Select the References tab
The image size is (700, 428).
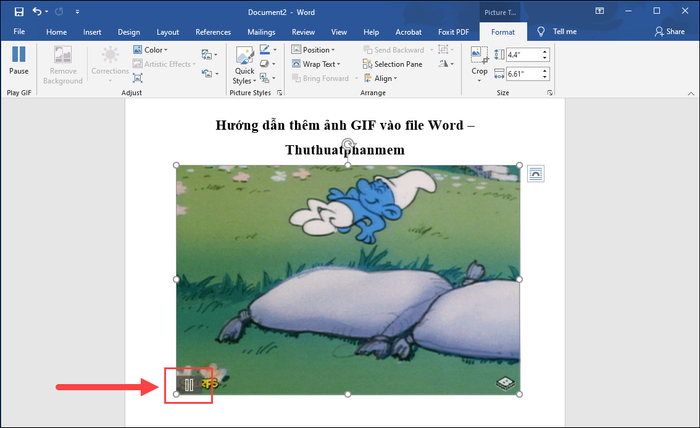tap(213, 32)
